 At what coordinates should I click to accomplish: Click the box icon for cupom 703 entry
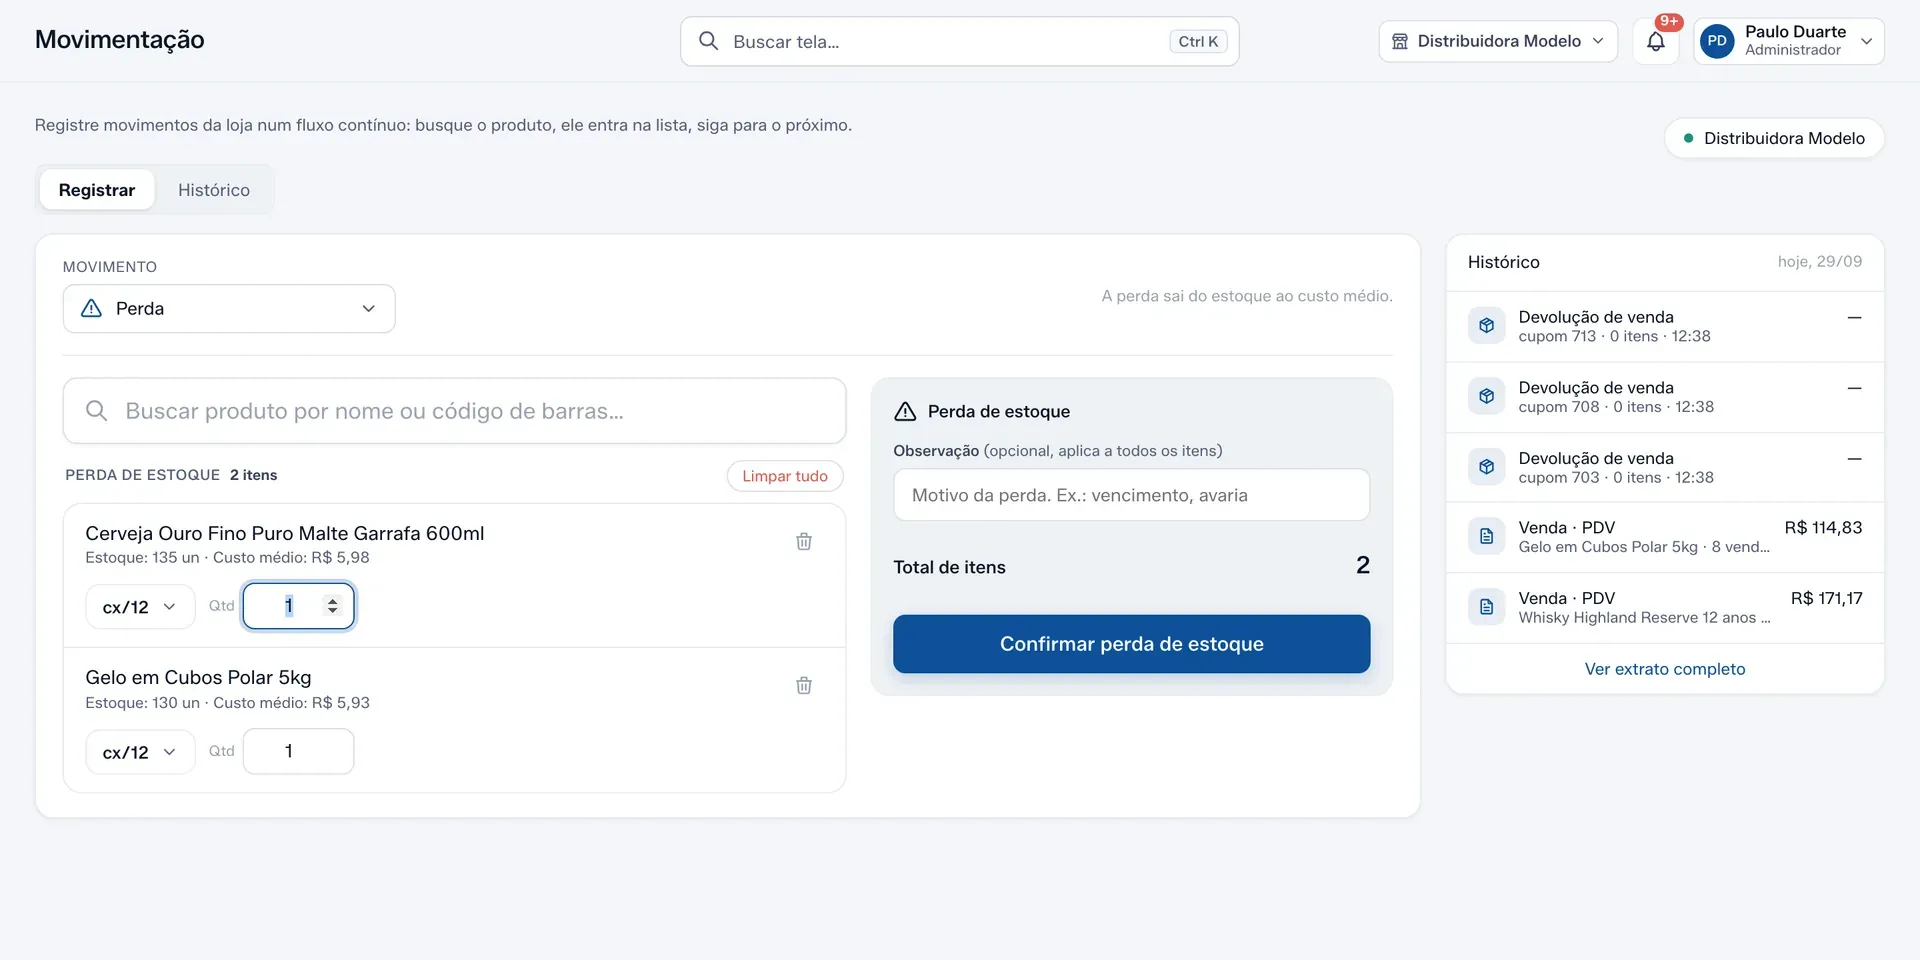[x=1486, y=467]
